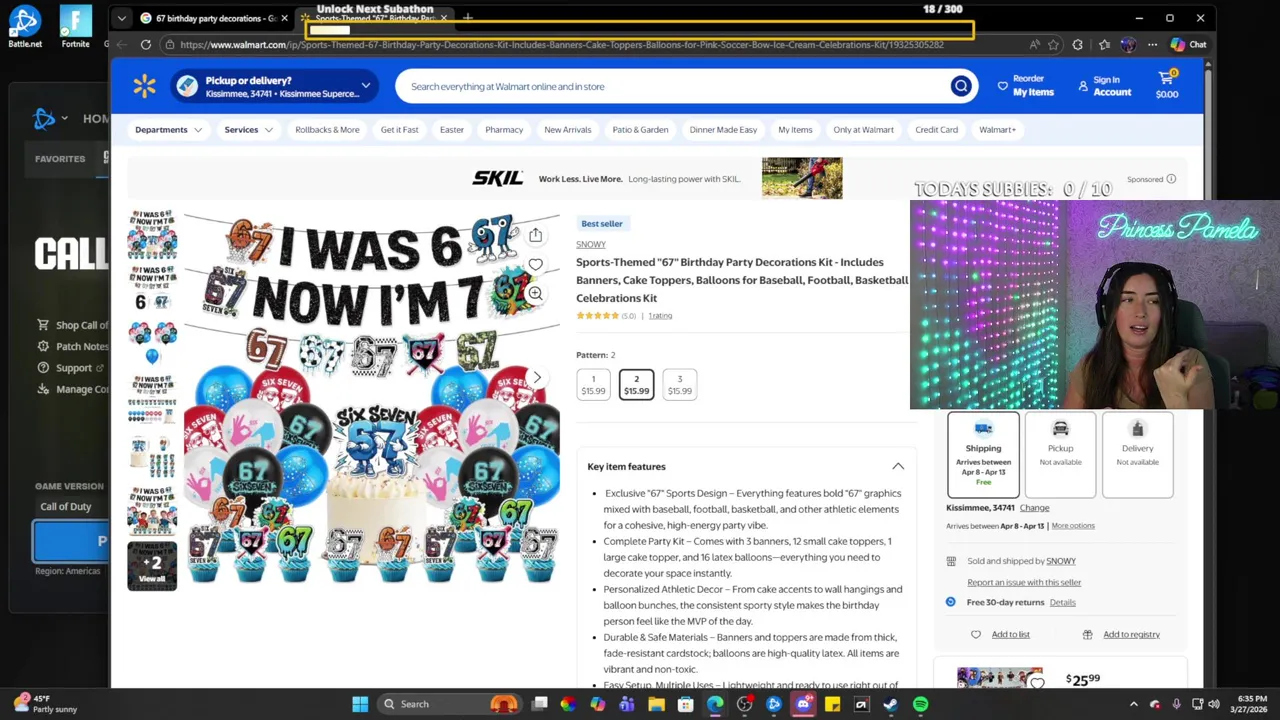Toggle read aloud icon in address bar
This screenshot has height=720, width=1280.
click(1034, 44)
